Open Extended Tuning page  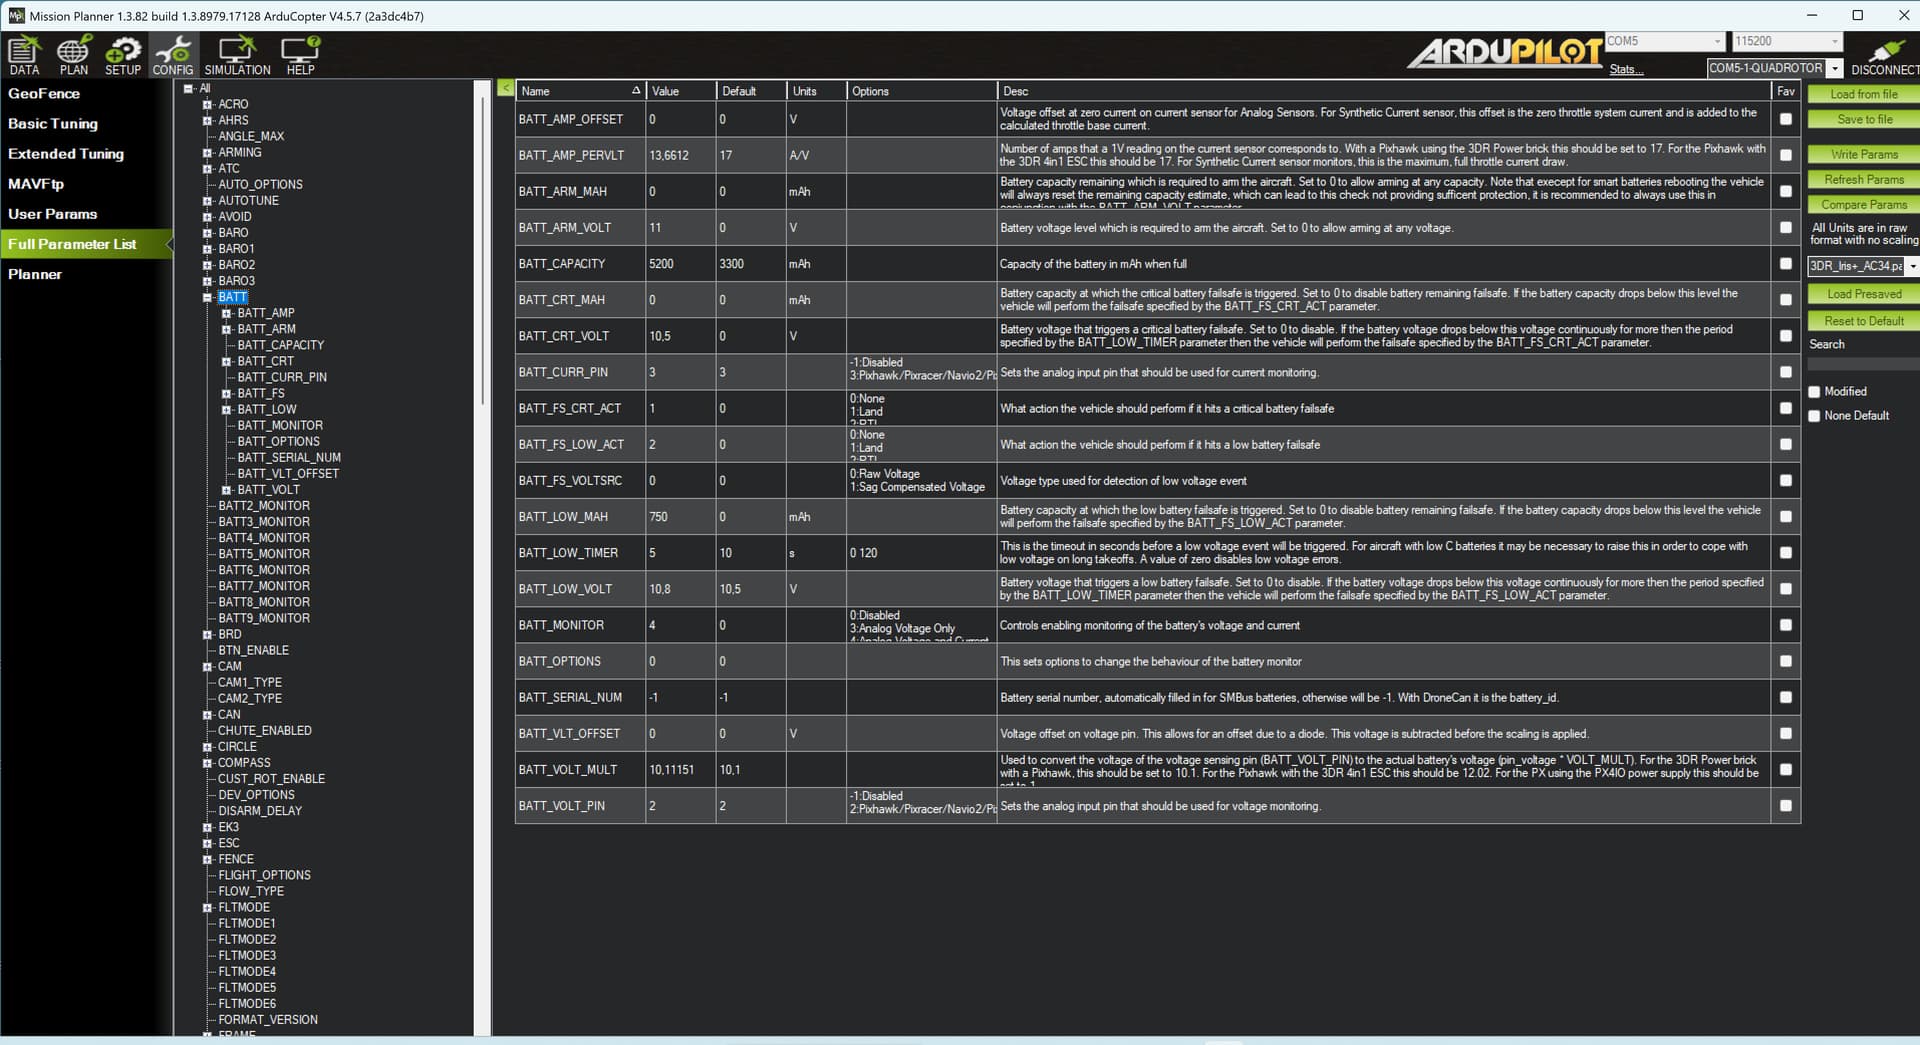66,154
